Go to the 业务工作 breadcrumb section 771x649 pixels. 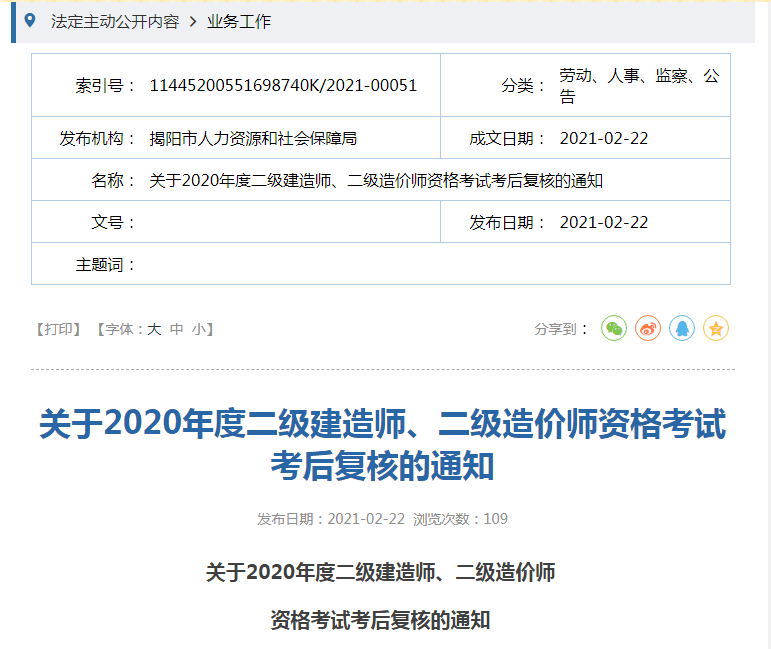[x=239, y=21]
